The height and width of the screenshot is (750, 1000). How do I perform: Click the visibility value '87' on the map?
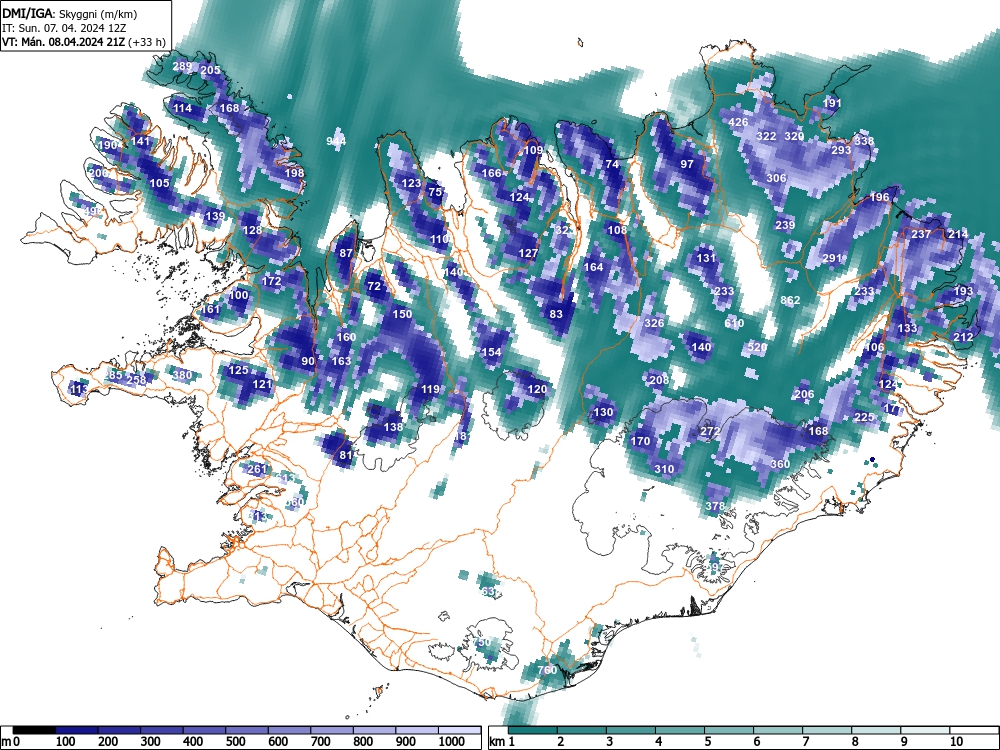click(346, 253)
